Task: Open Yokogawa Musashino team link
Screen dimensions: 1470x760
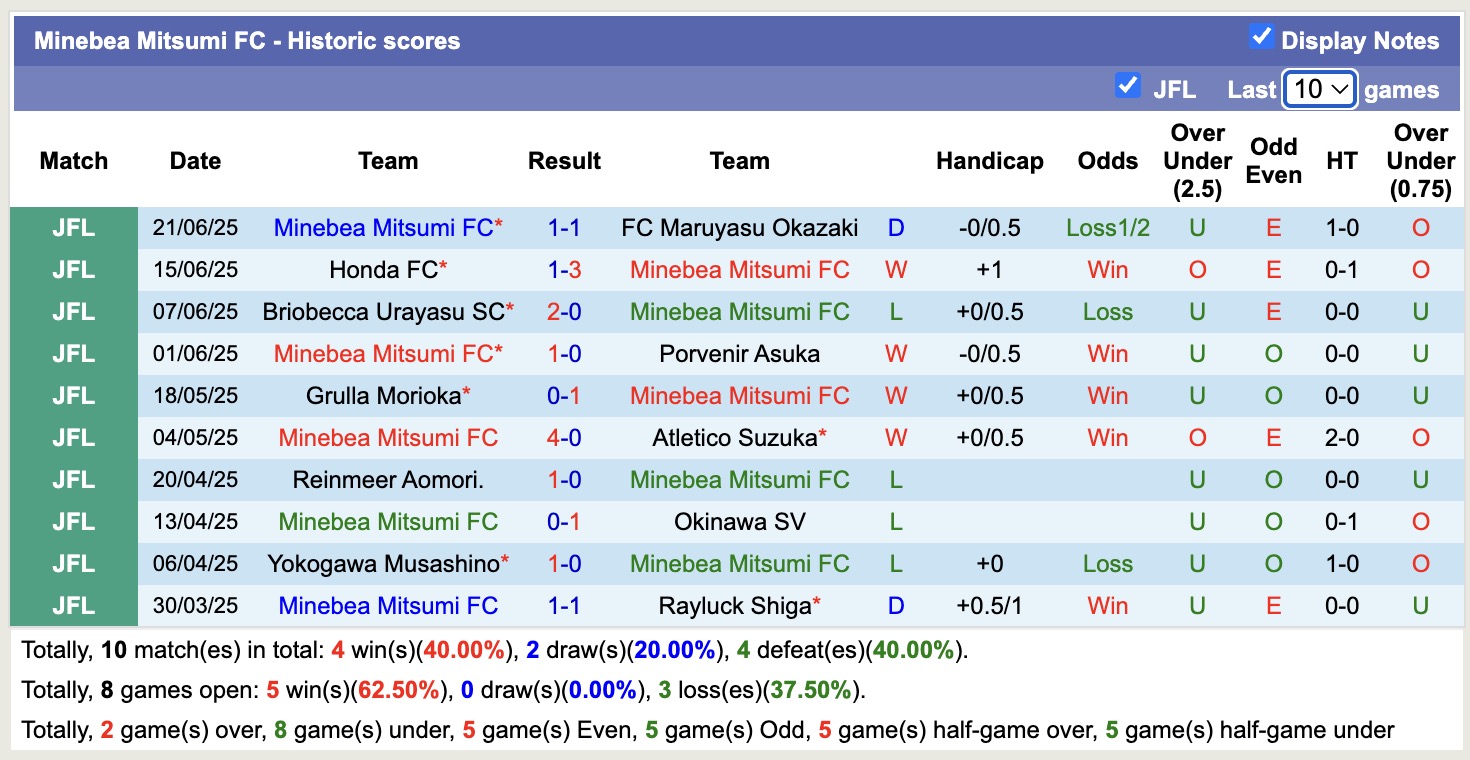Action: point(383,564)
